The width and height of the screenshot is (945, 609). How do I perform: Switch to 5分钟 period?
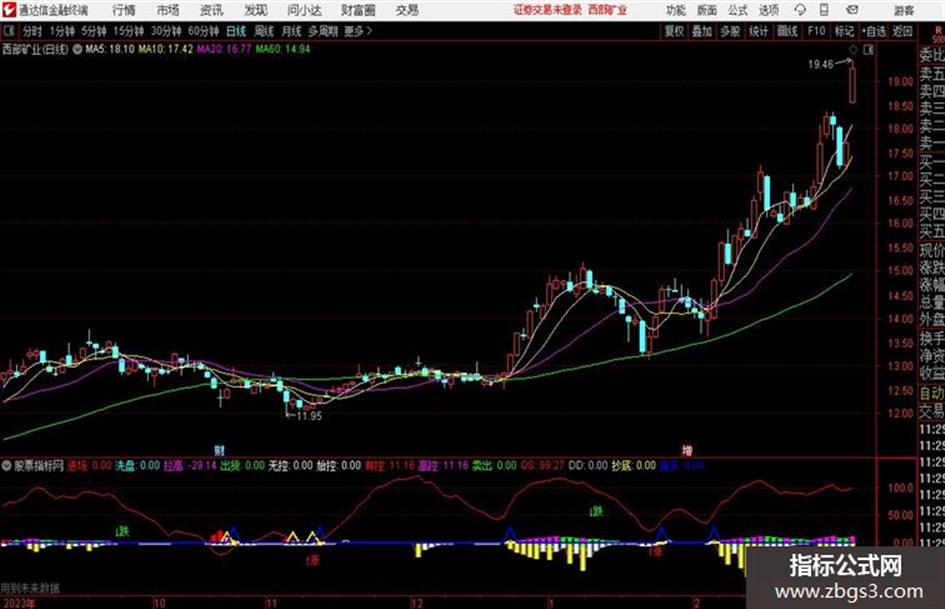[x=94, y=31]
